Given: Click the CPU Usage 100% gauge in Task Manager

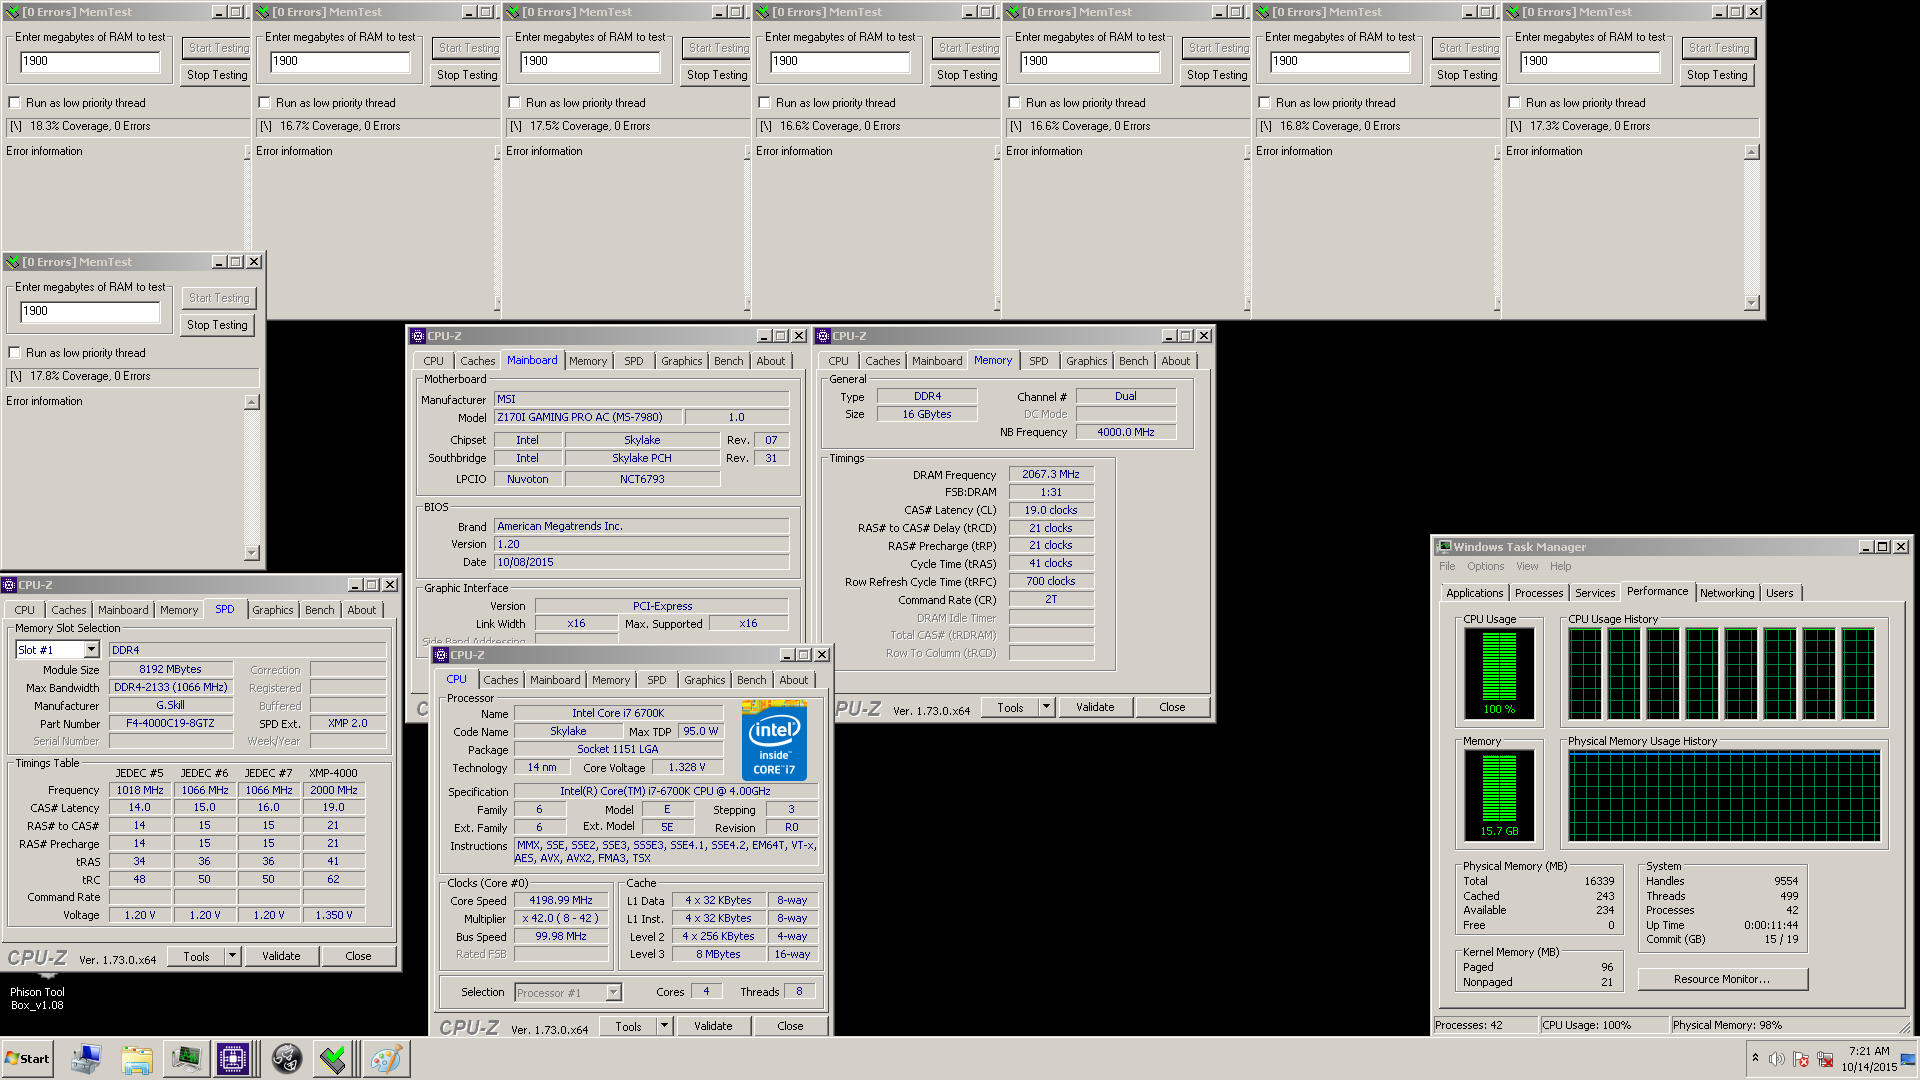Looking at the screenshot, I should click(1499, 672).
